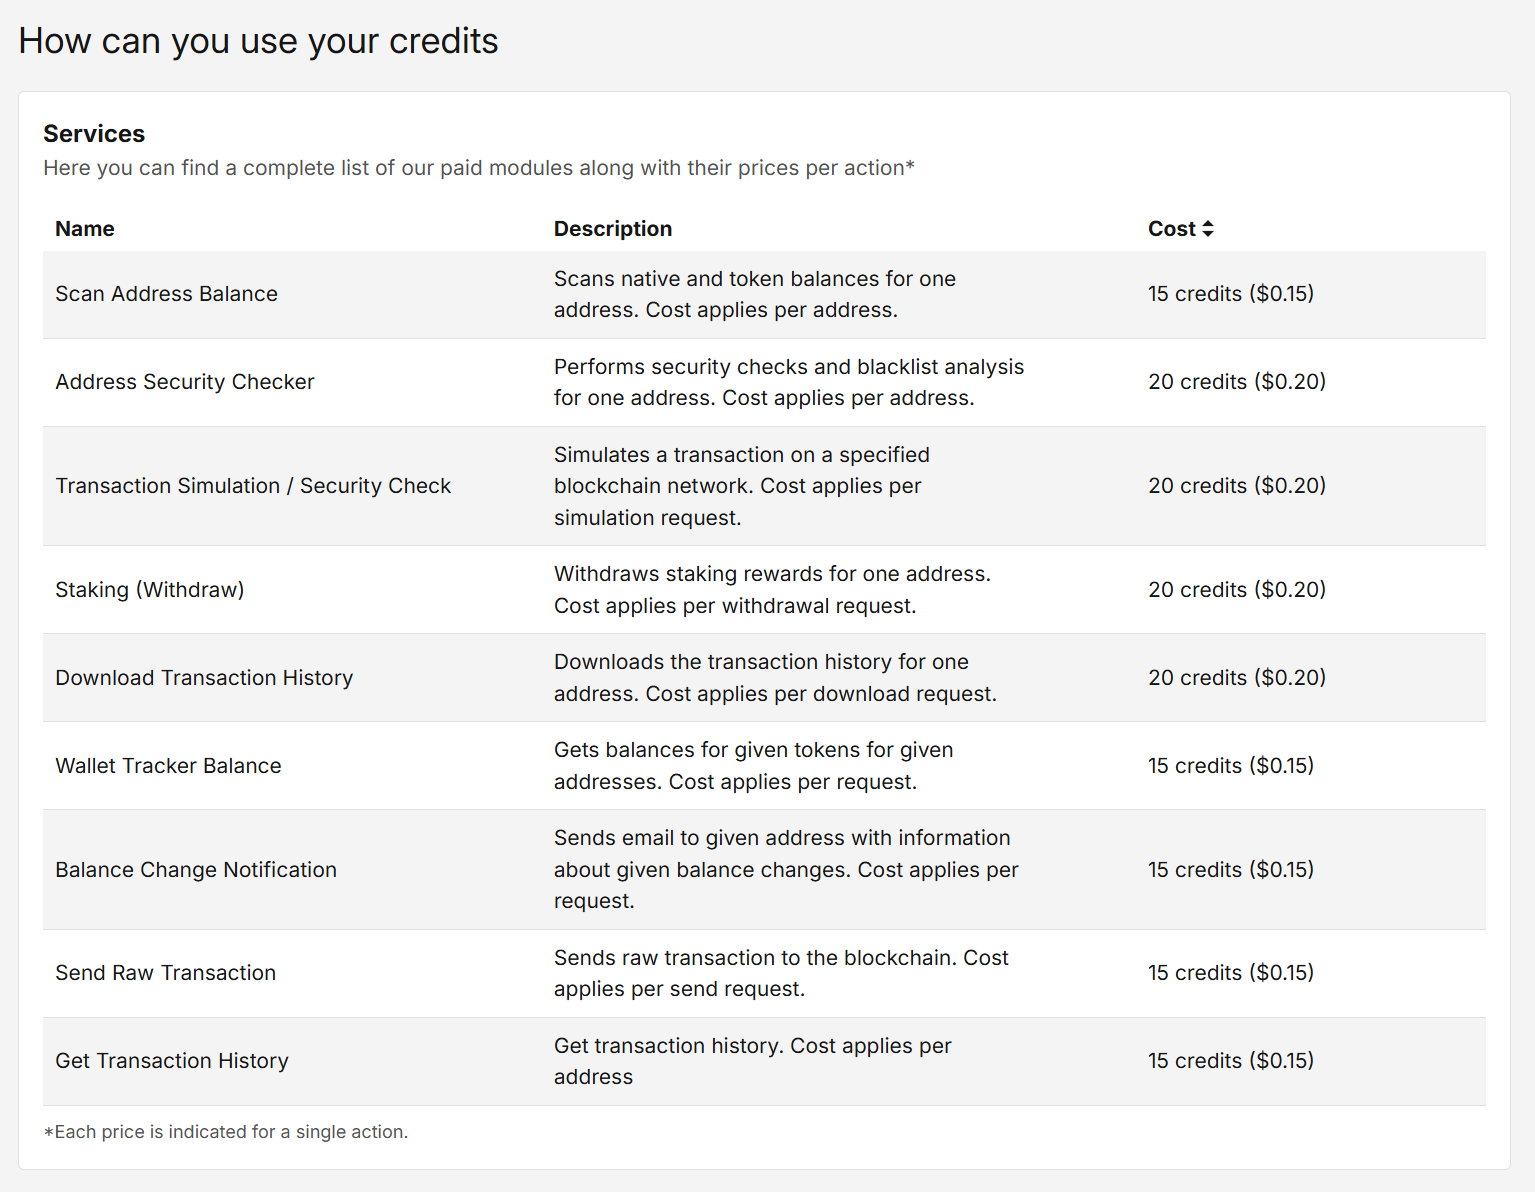1535x1192 pixels.
Task: Select the Staking (Withdraw) service name
Action: click(x=149, y=590)
